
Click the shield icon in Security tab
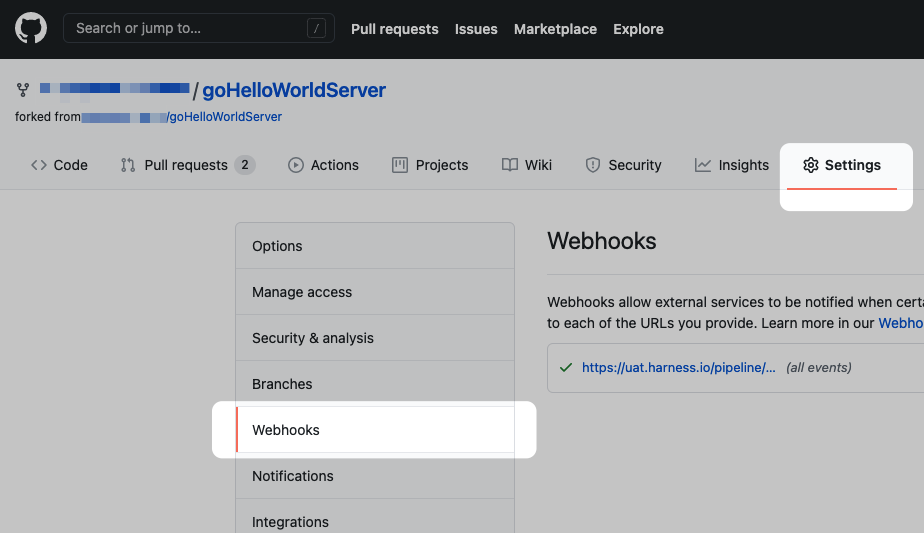coord(593,165)
